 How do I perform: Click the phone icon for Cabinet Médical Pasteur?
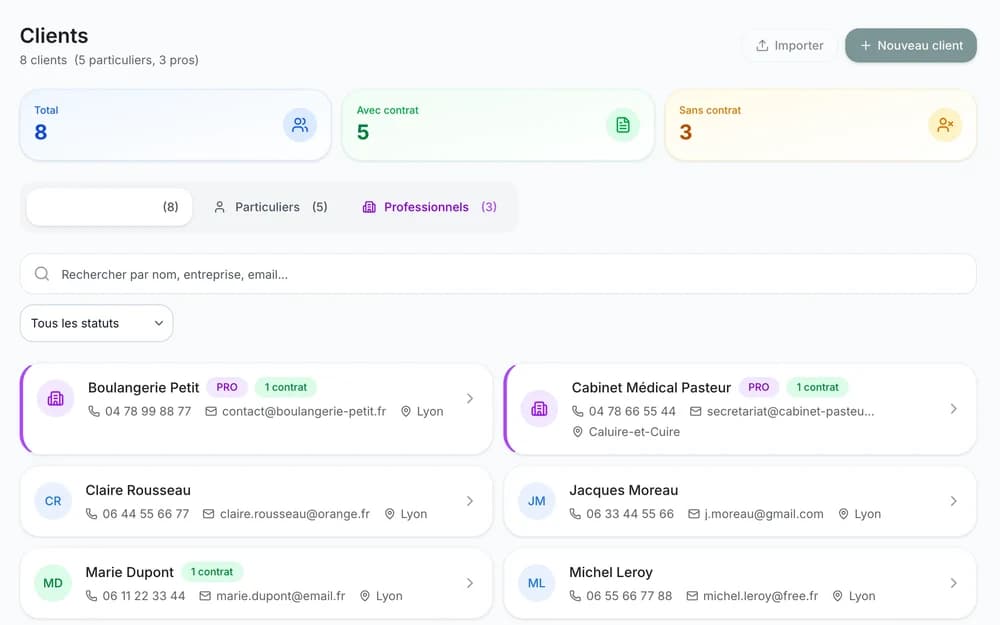[x=577, y=411]
